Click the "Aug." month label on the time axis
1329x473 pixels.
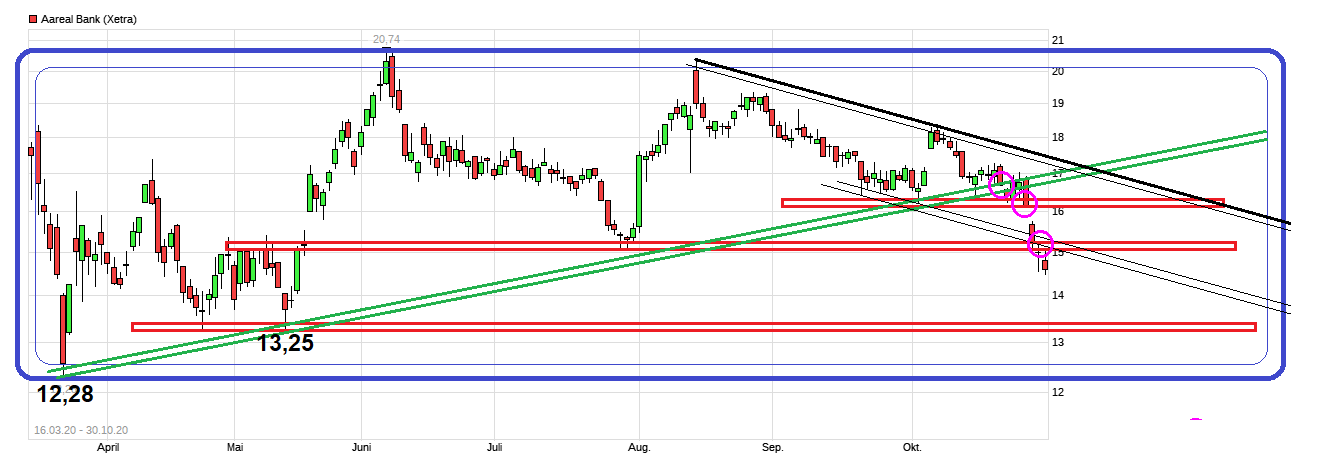640,448
